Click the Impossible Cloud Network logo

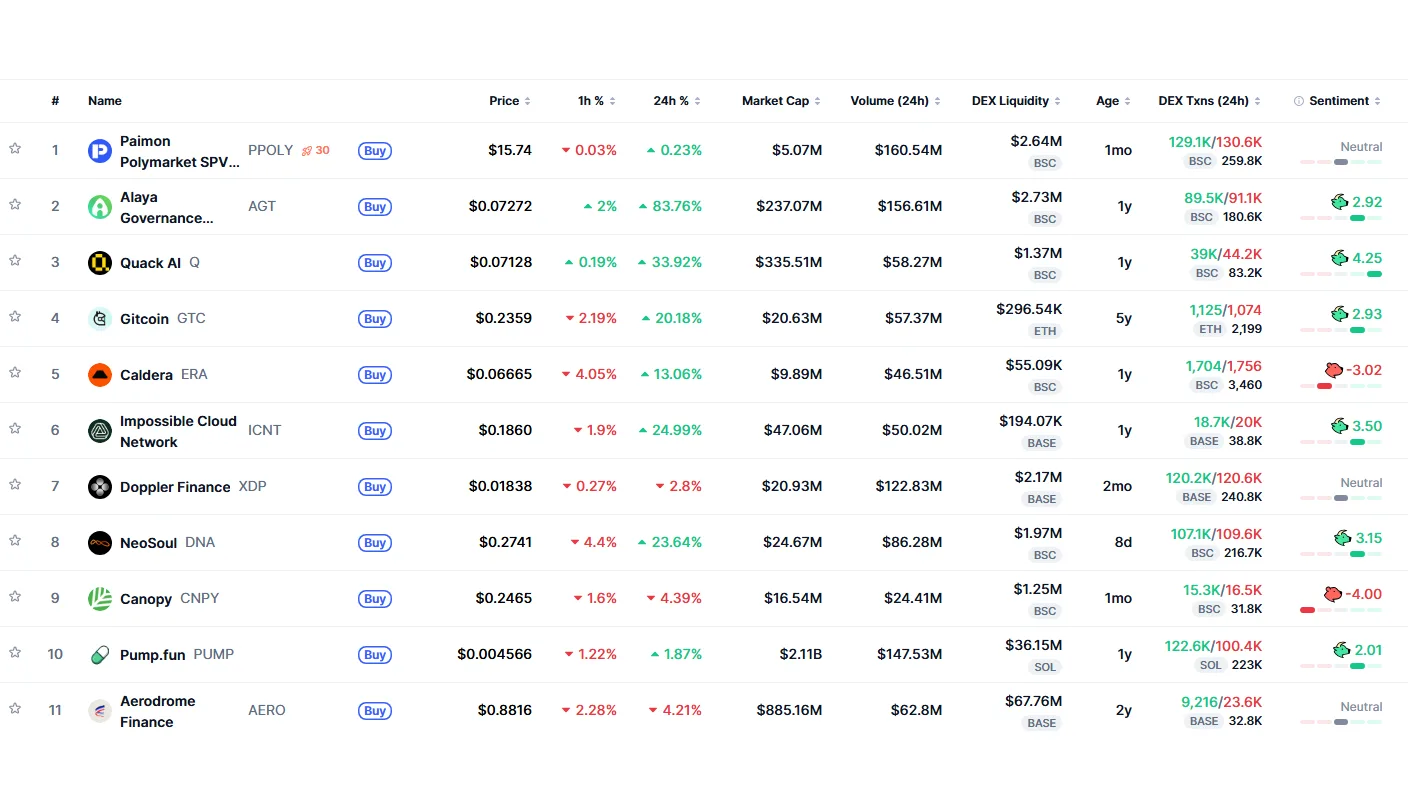[x=99, y=431]
